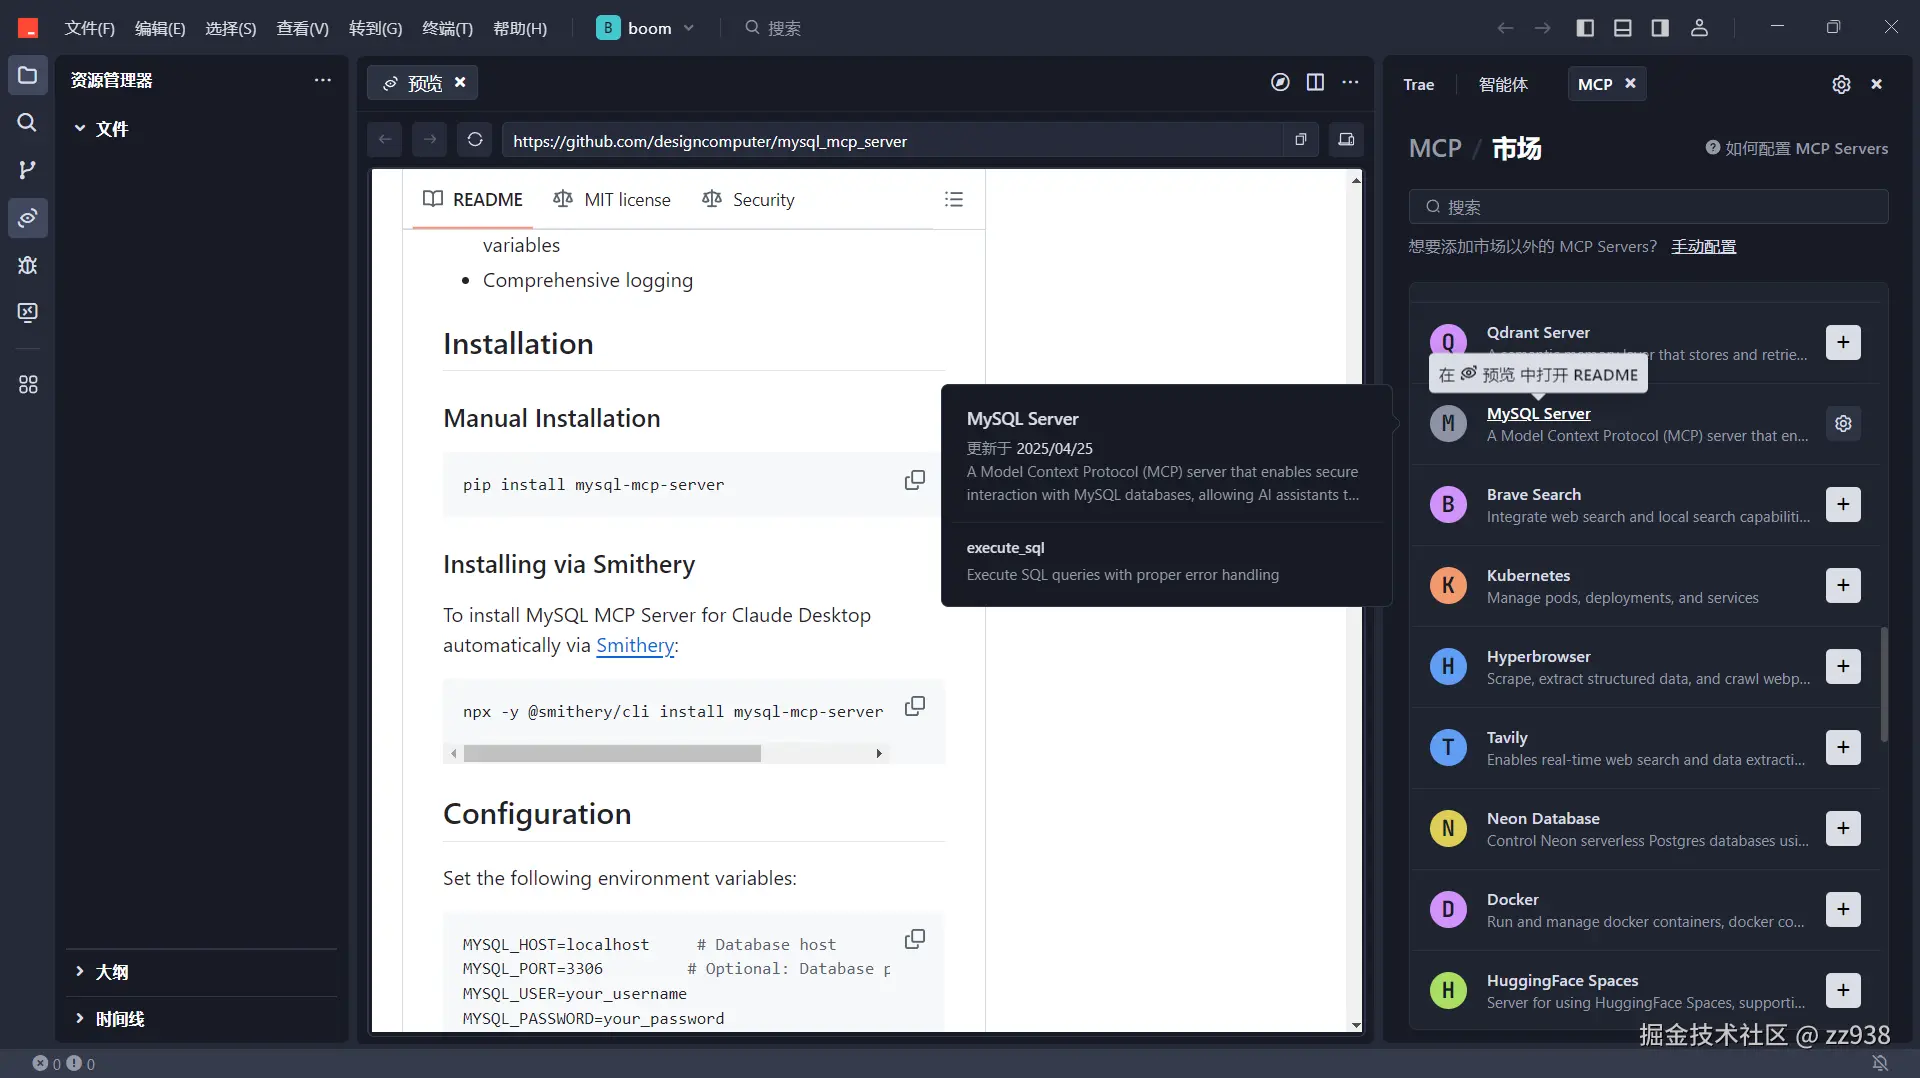Switch to the 智能体 tab

[x=1503, y=85]
